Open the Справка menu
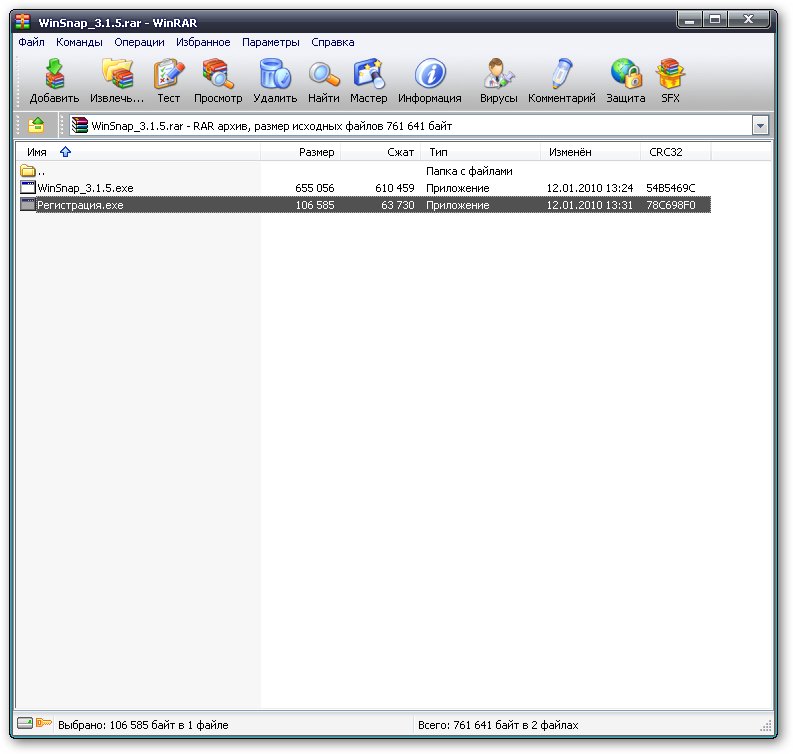The image size is (793, 754). [332, 42]
